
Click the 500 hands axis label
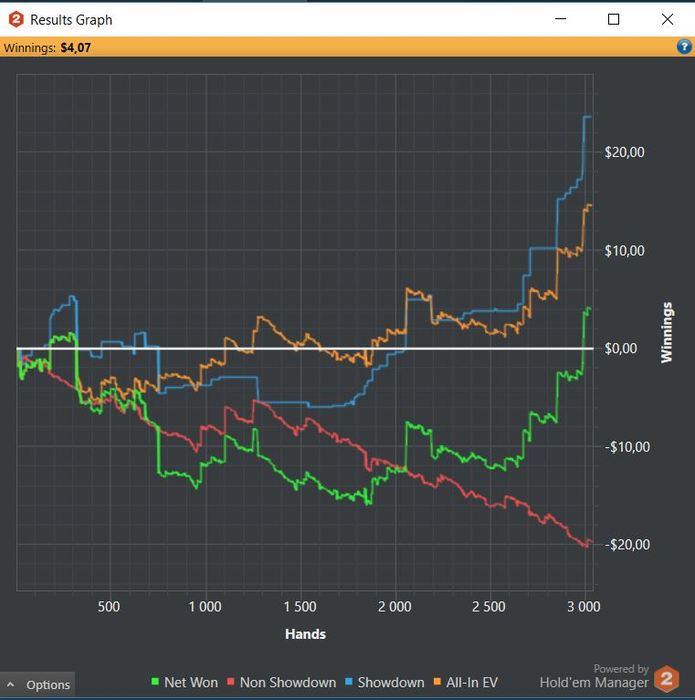[109, 606]
